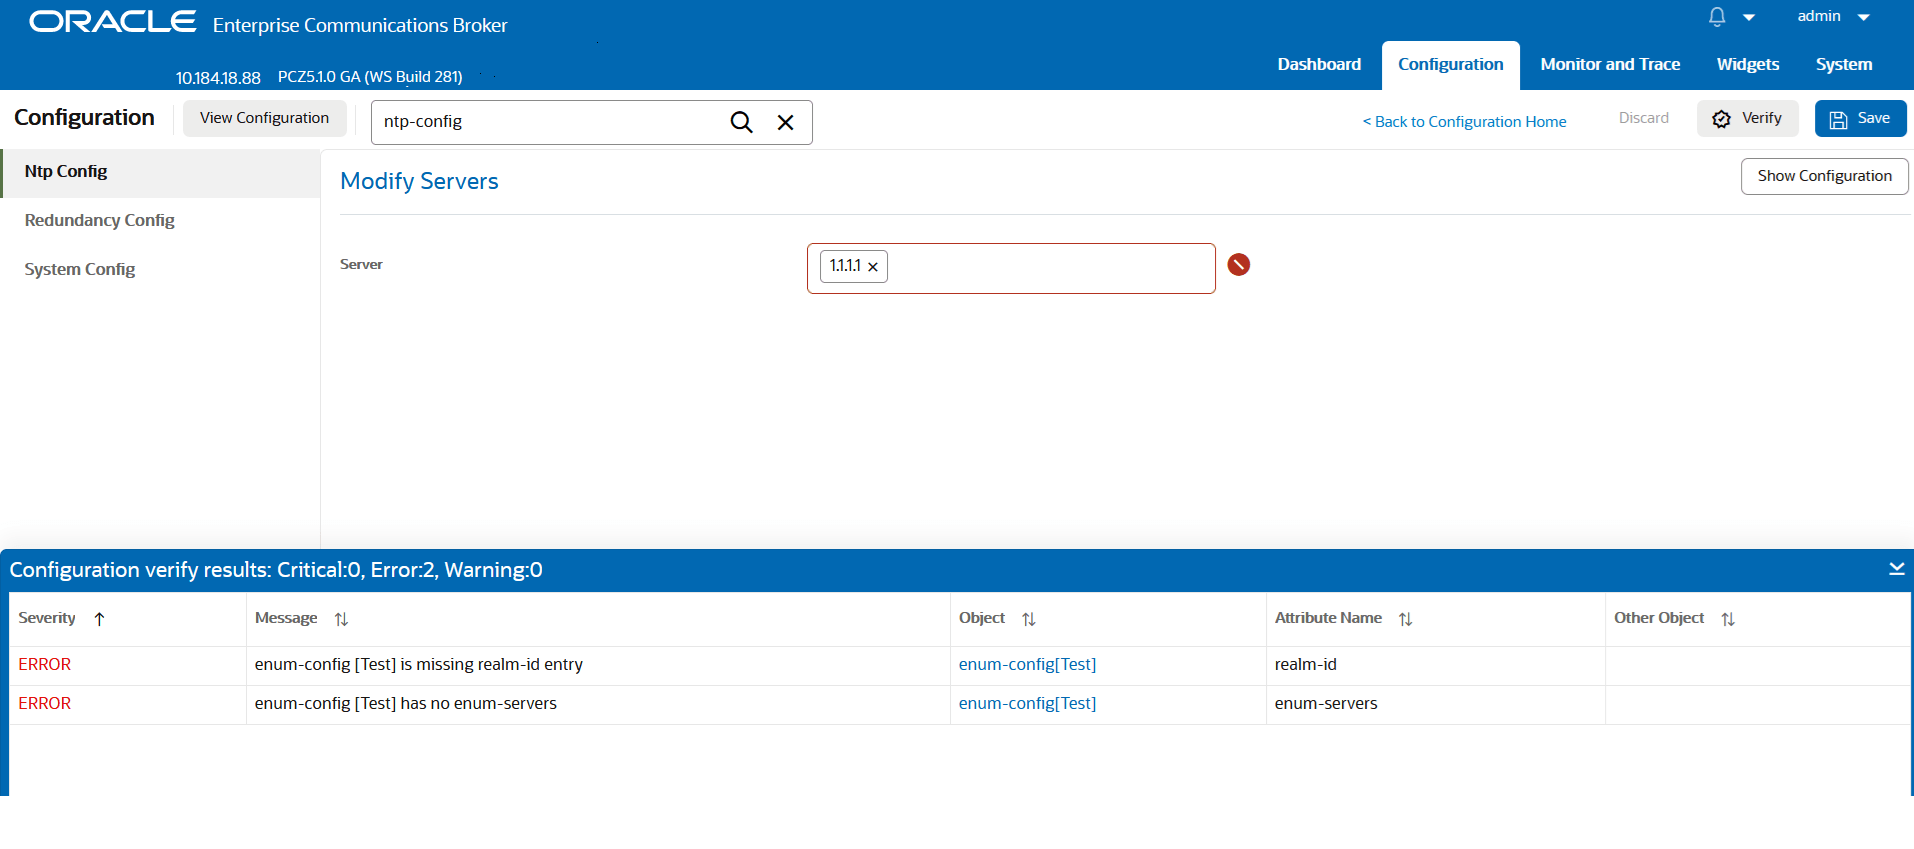This screenshot has height=849, width=1914.
Task: Click the Message column header
Action: tap(286, 618)
